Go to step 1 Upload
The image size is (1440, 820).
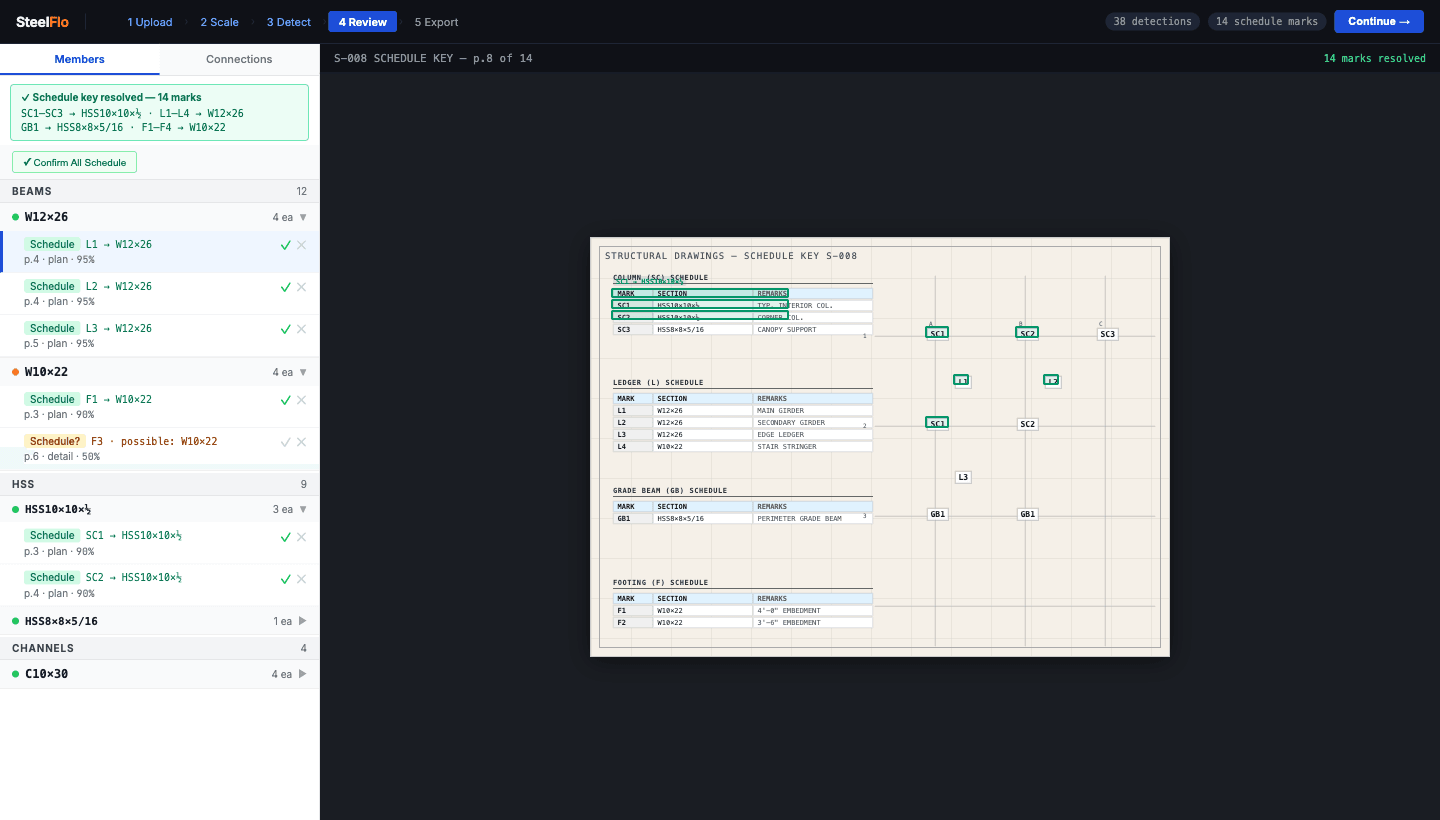pyautogui.click(x=150, y=22)
